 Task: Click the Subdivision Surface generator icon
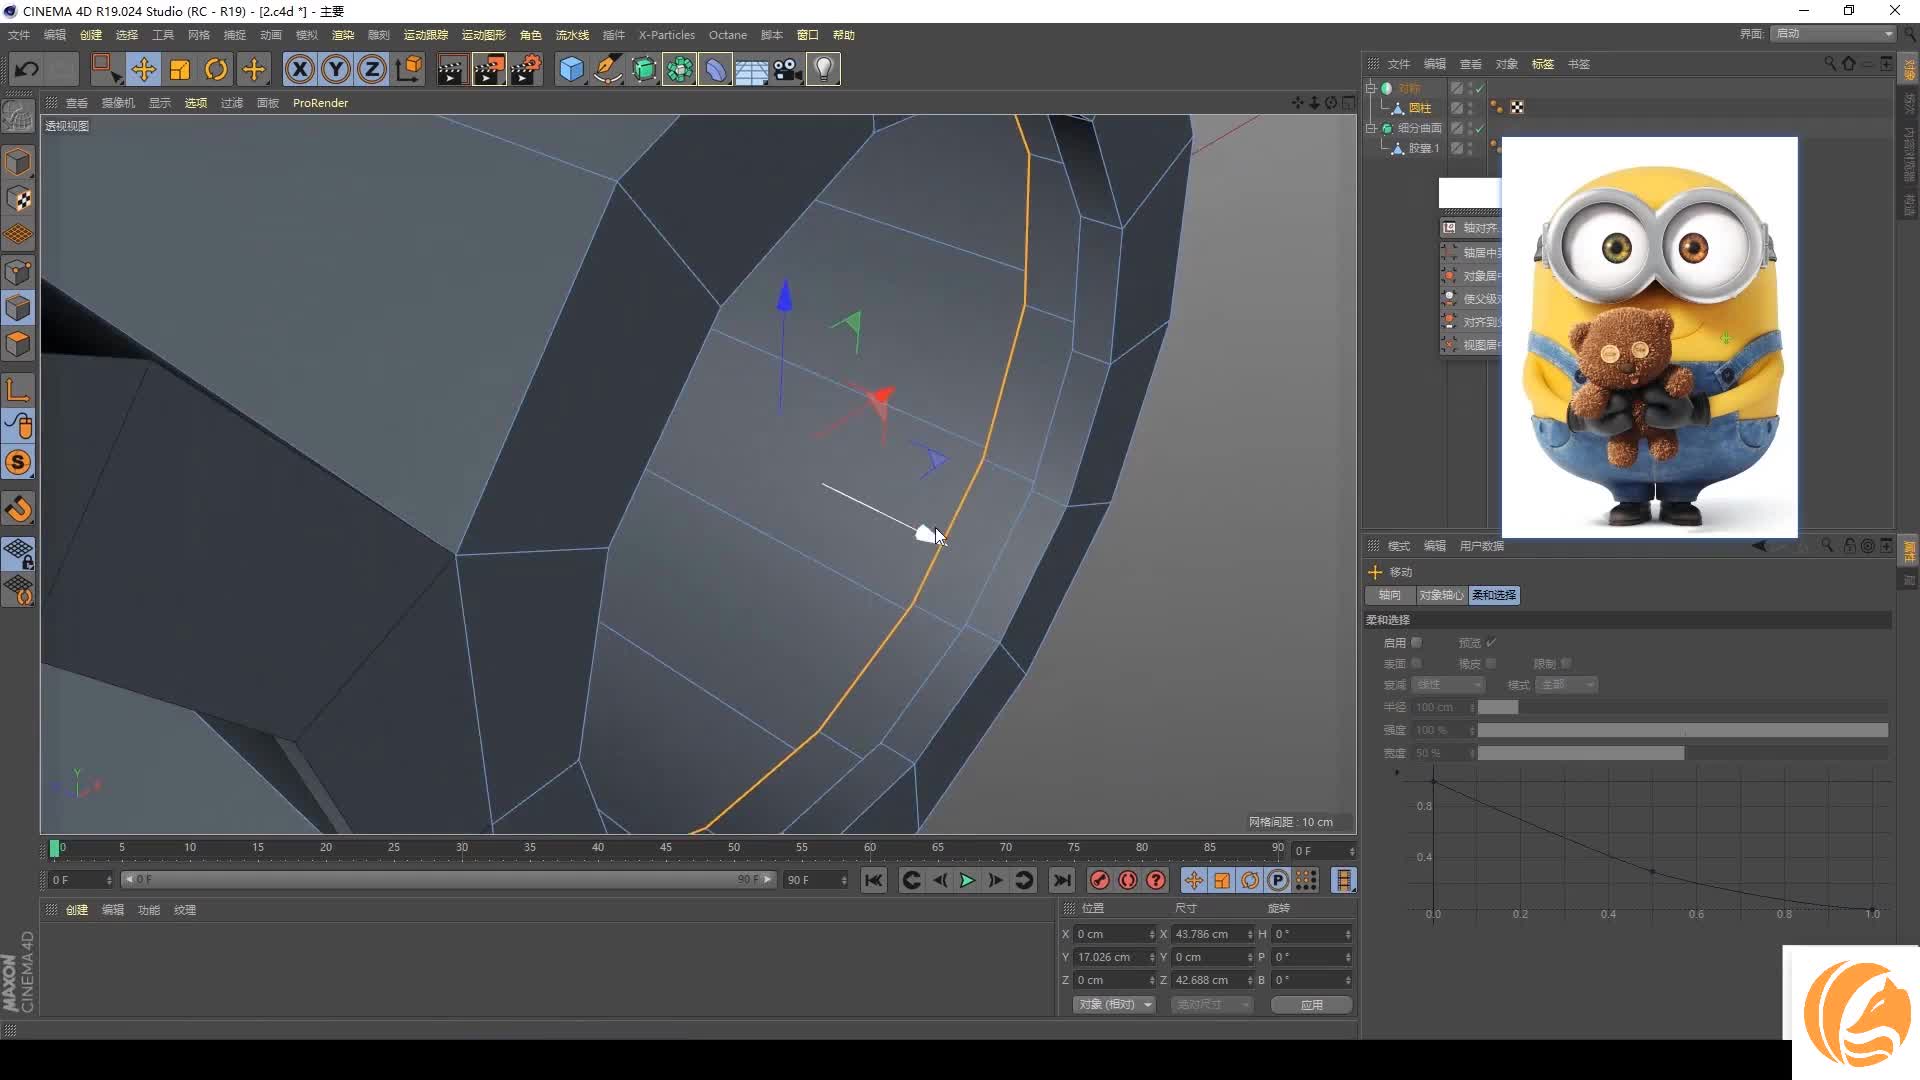[x=644, y=69]
